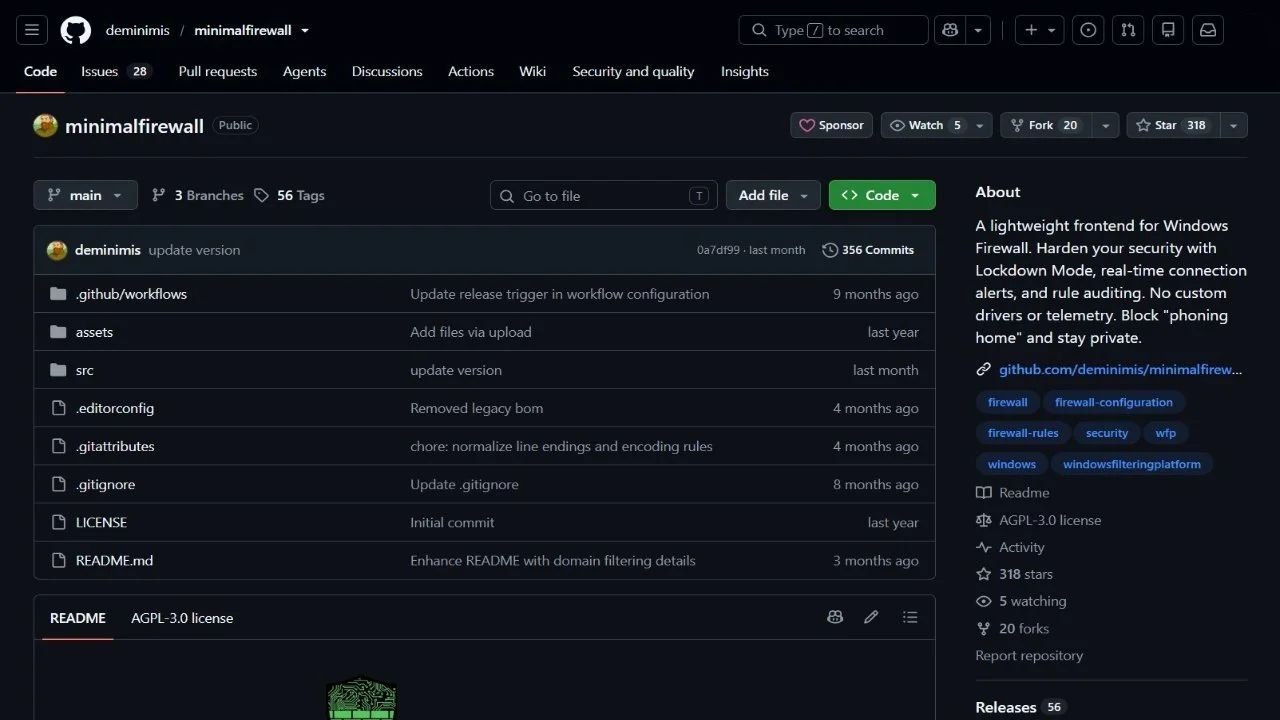Screen dimensions: 1280x720
Task: Open the Insights tab
Action: [x=745, y=71]
